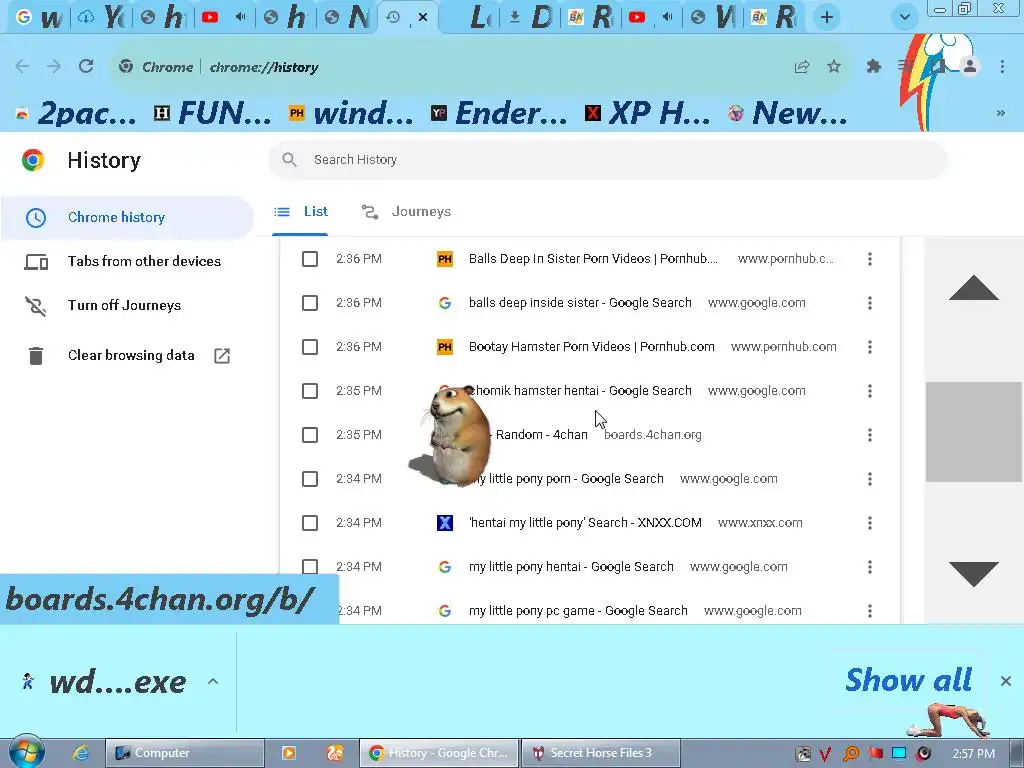Switch to Secret Horse Files 3 in the taskbar
The image size is (1024, 768).
600,753
